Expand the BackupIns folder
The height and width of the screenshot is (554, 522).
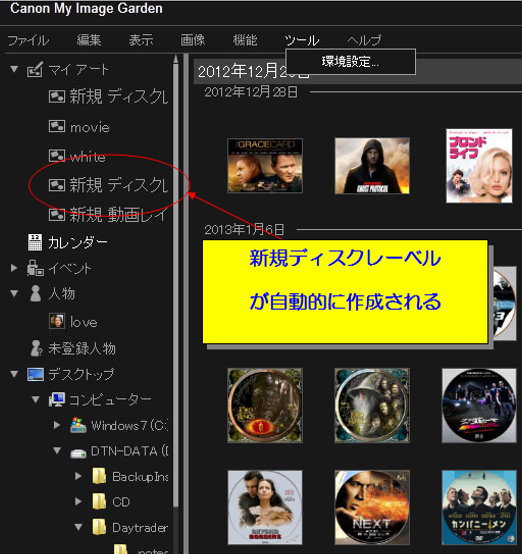click(78, 476)
